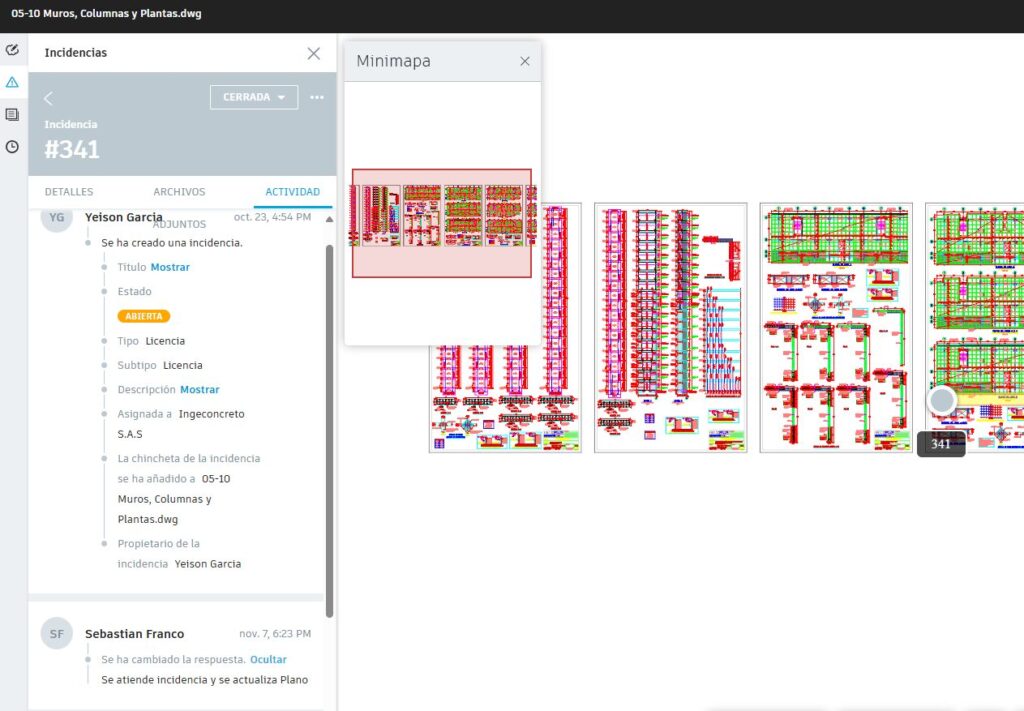
Task: Open the CERRADA status dropdown
Action: [254, 97]
